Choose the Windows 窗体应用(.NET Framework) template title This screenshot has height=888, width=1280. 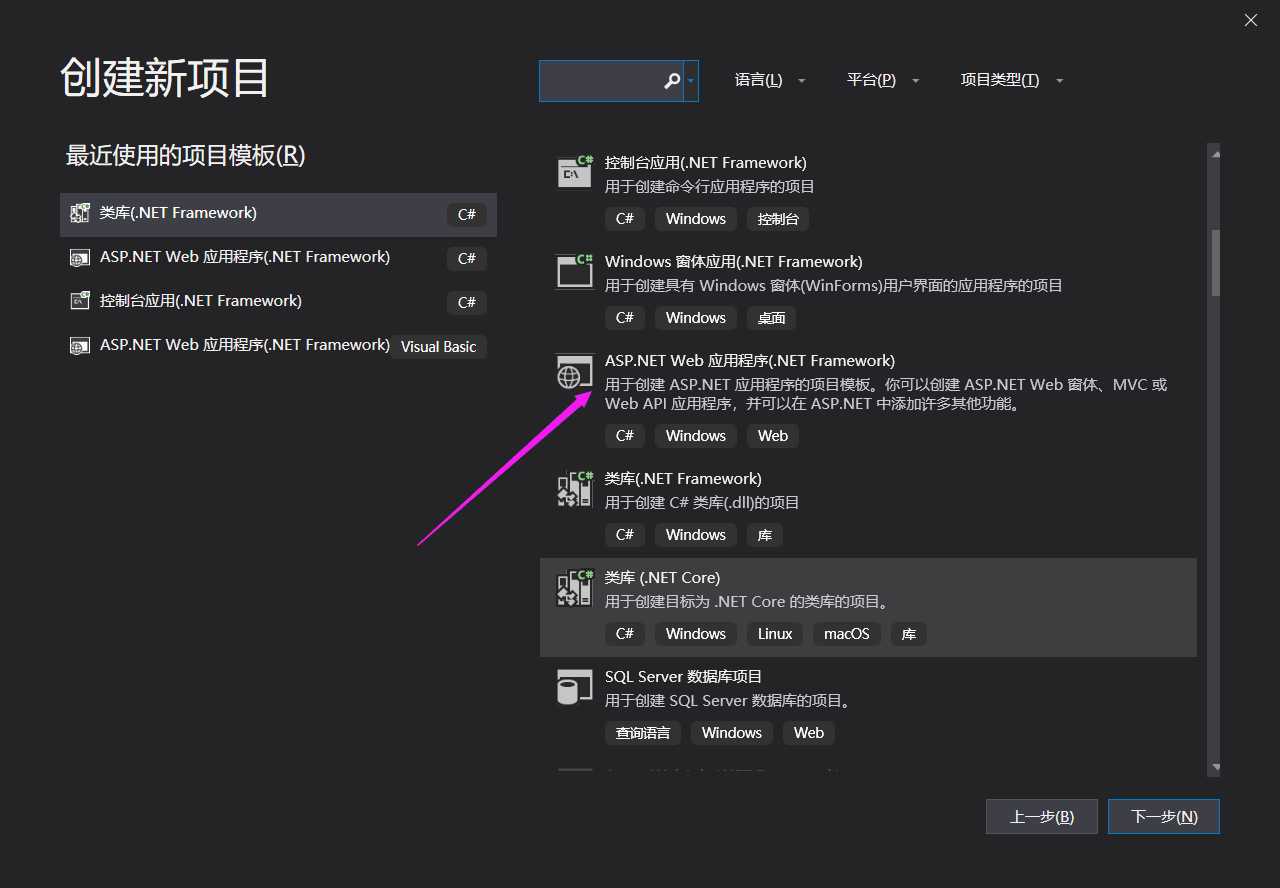734,262
